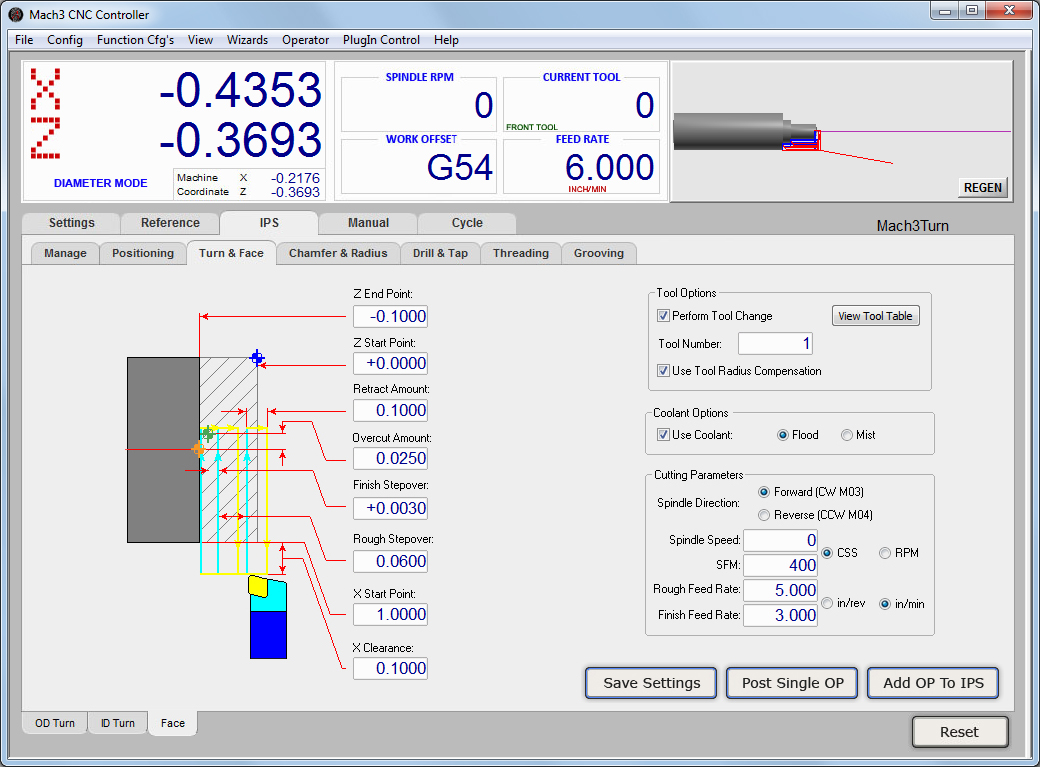Select the Face bottom tab
Image resolution: width=1040 pixels, height=767 pixels.
coord(173,723)
